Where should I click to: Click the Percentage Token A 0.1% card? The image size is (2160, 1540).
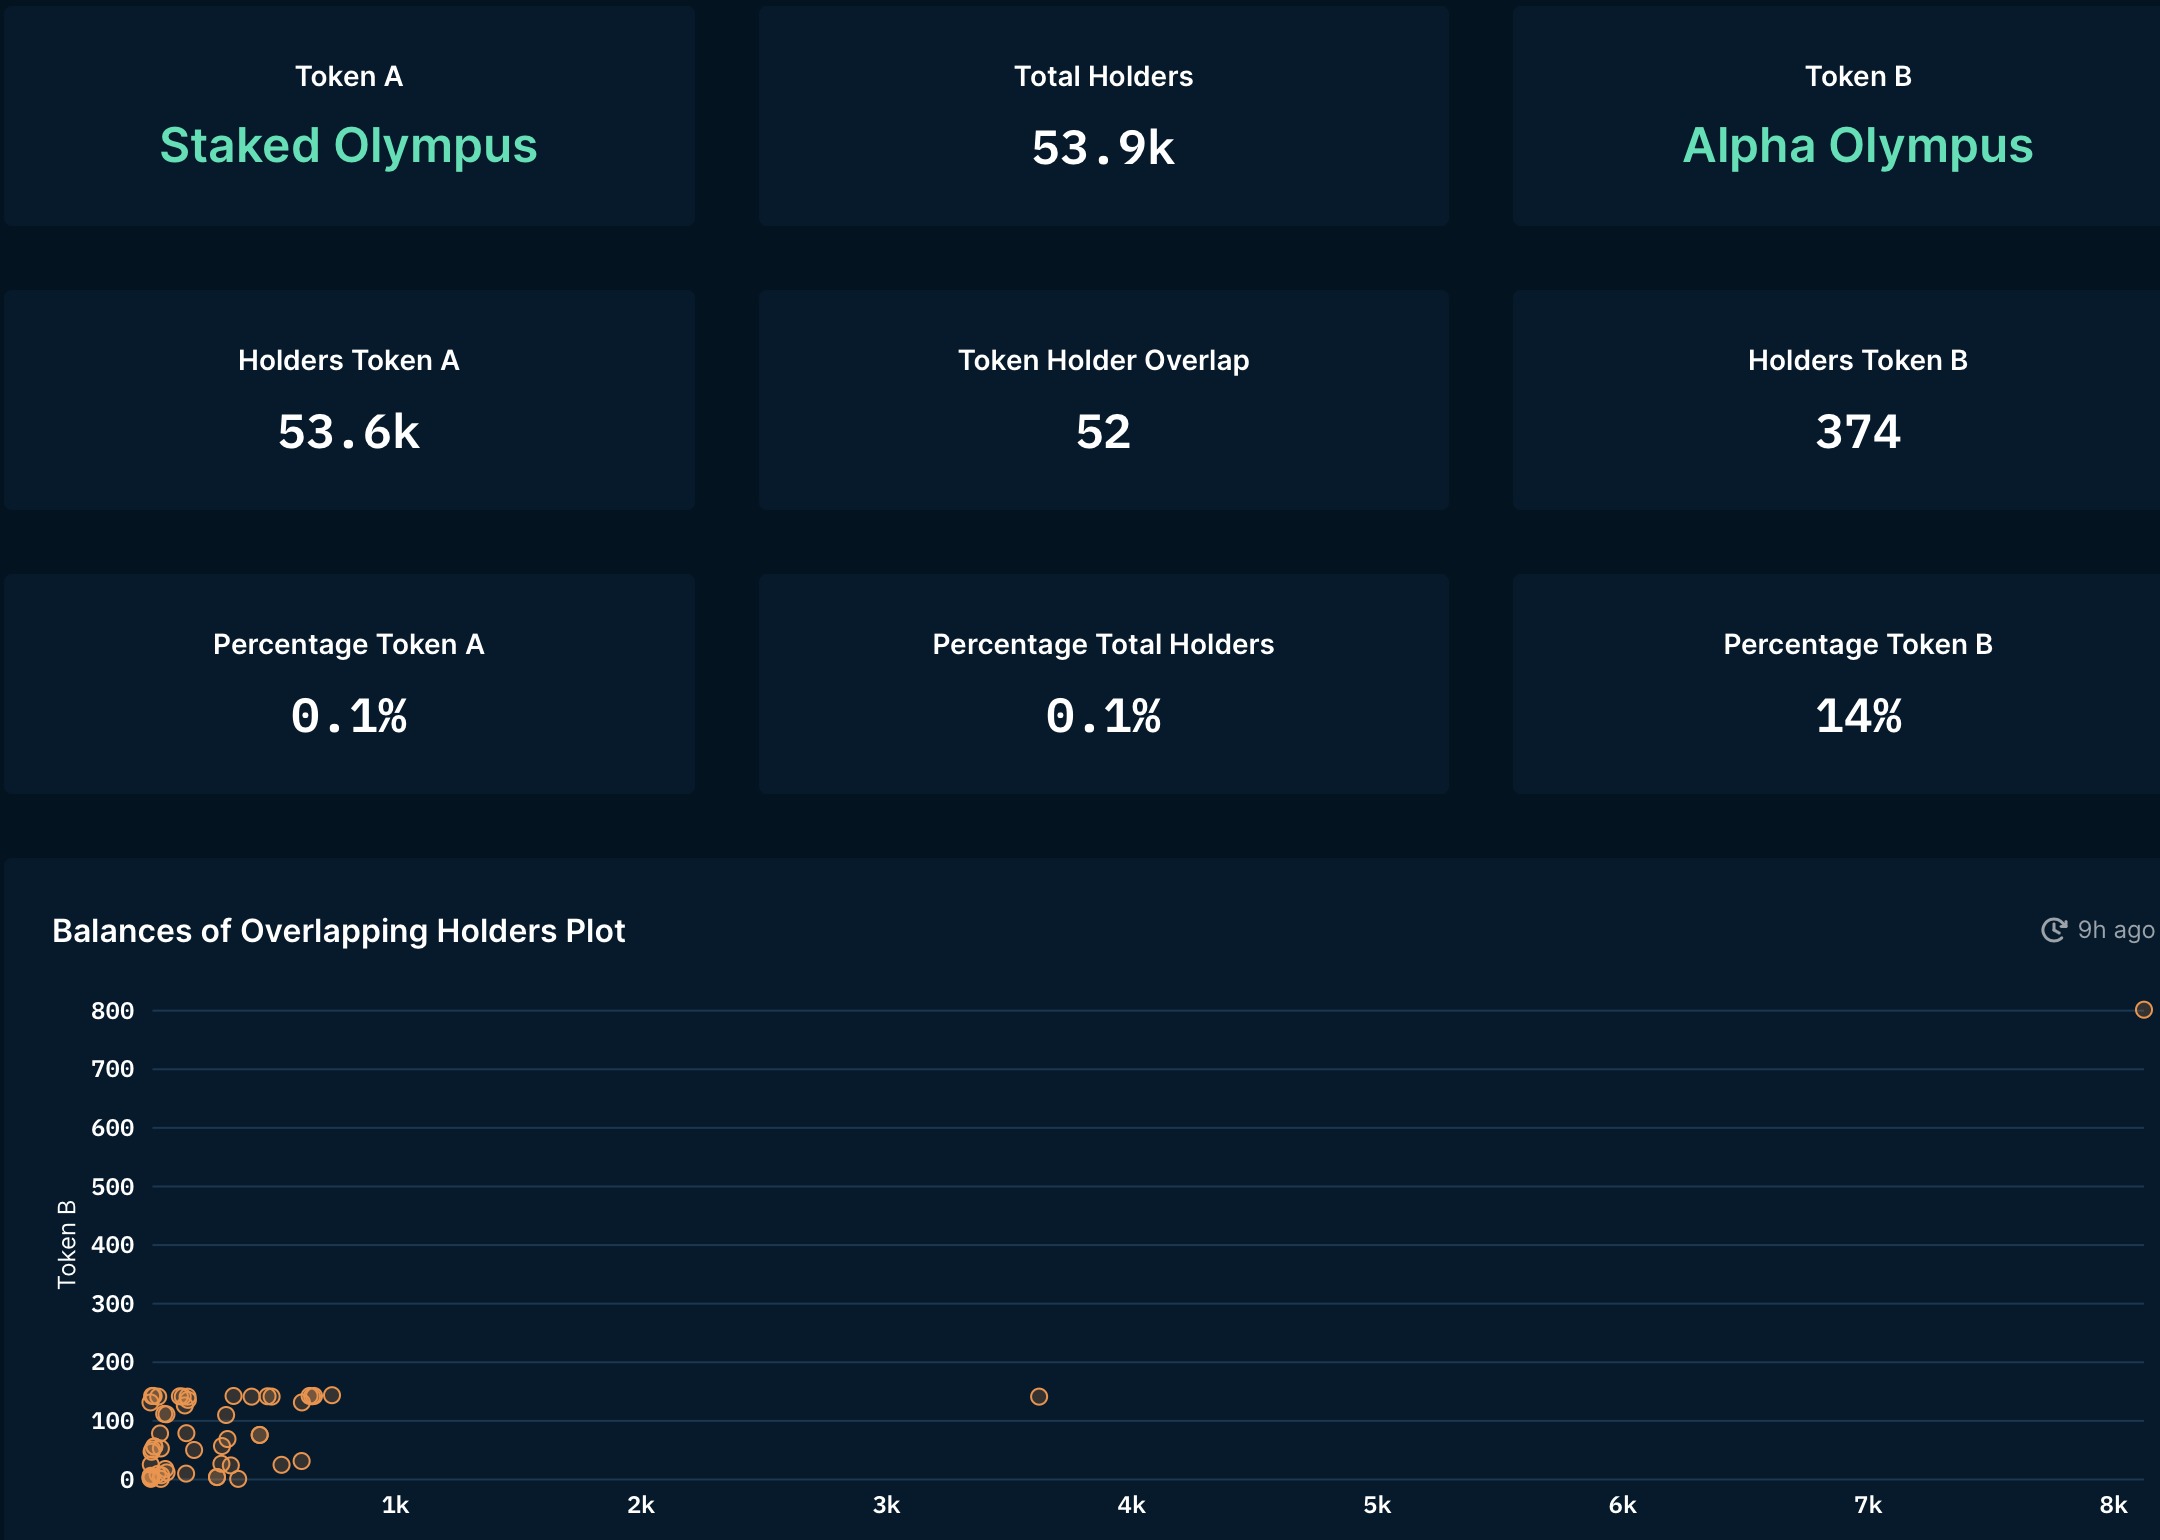[x=349, y=684]
